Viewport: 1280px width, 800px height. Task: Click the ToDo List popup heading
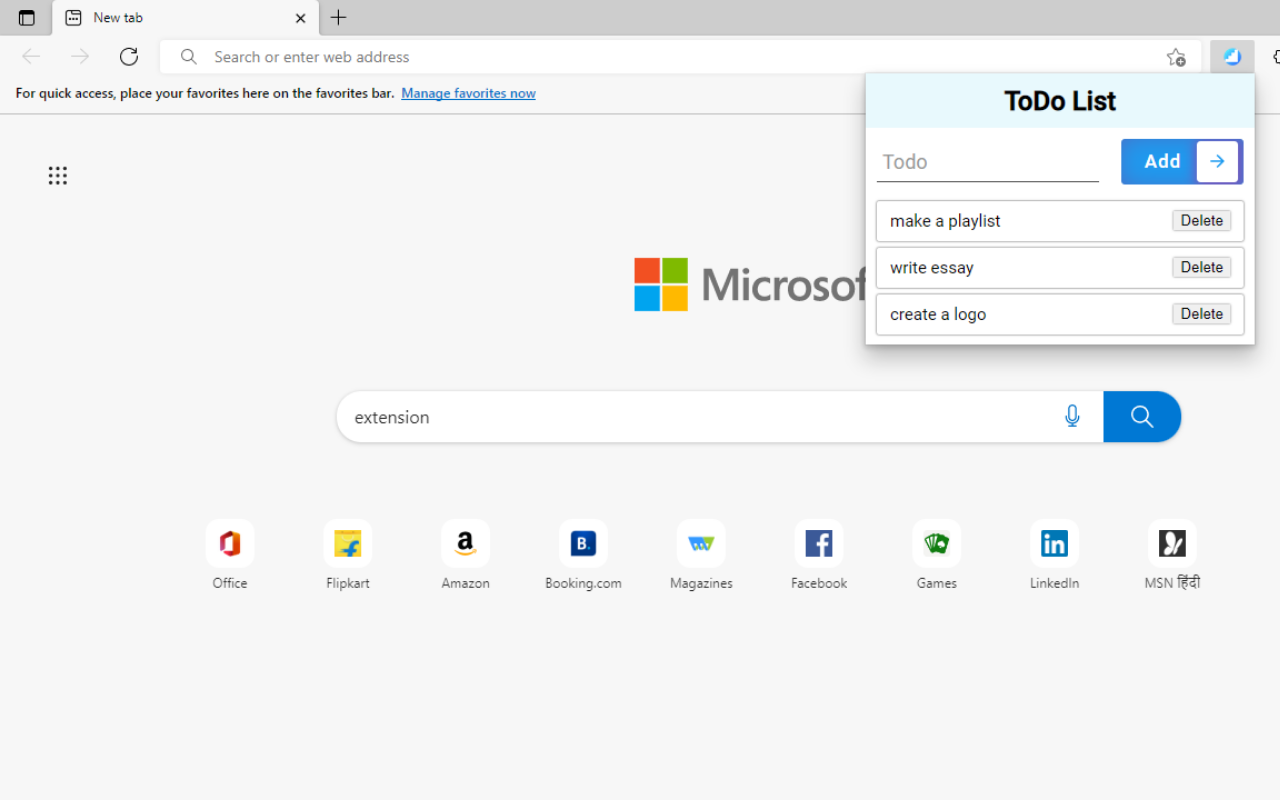(x=1060, y=101)
